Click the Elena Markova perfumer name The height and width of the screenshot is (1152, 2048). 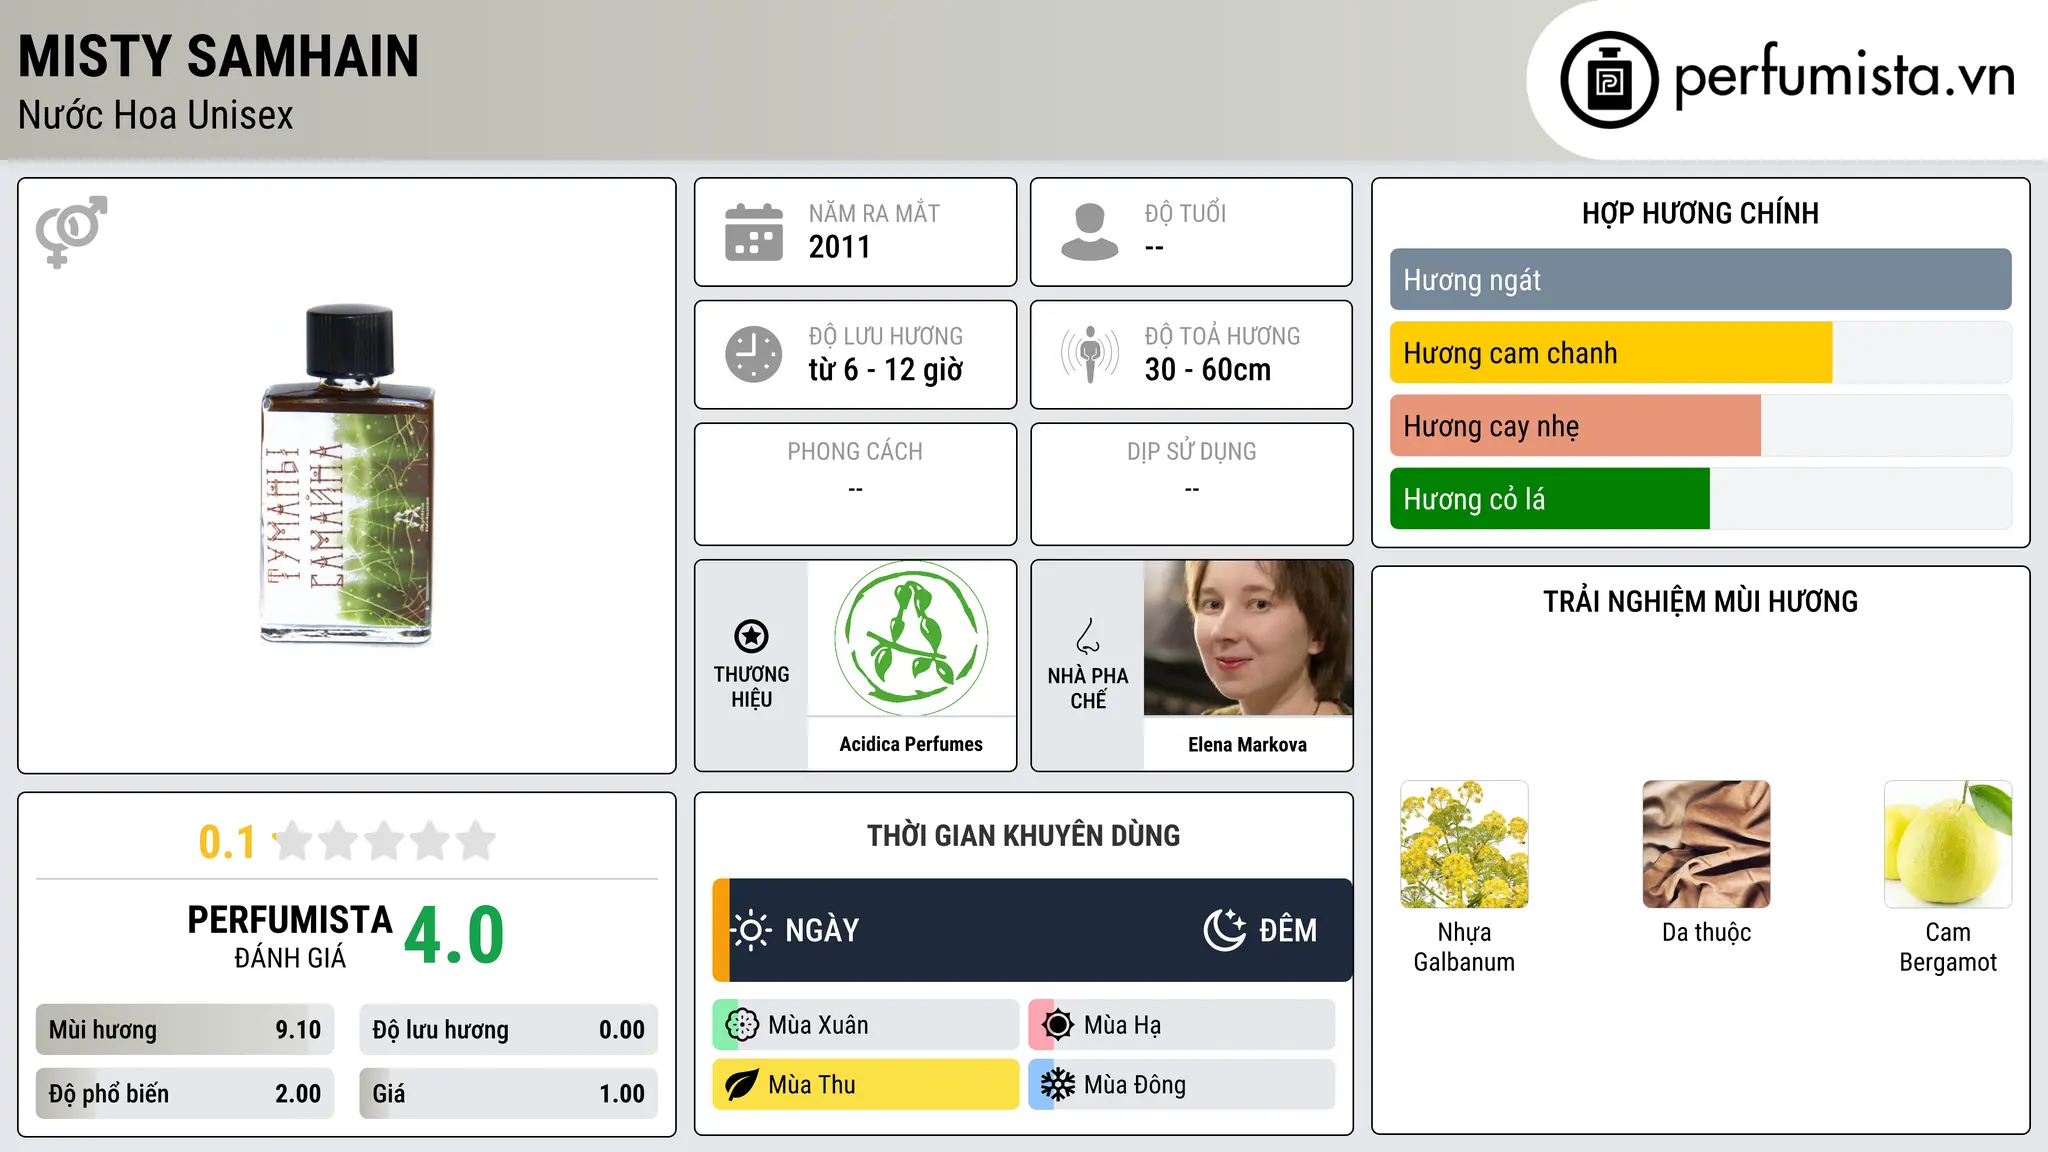1248,744
